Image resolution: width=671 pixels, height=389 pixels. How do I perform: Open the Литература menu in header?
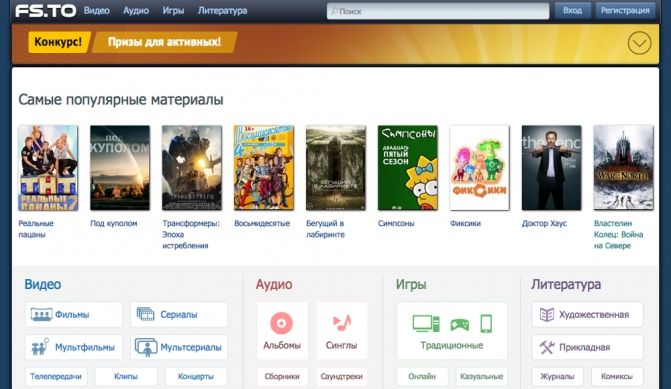tap(223, 11)
